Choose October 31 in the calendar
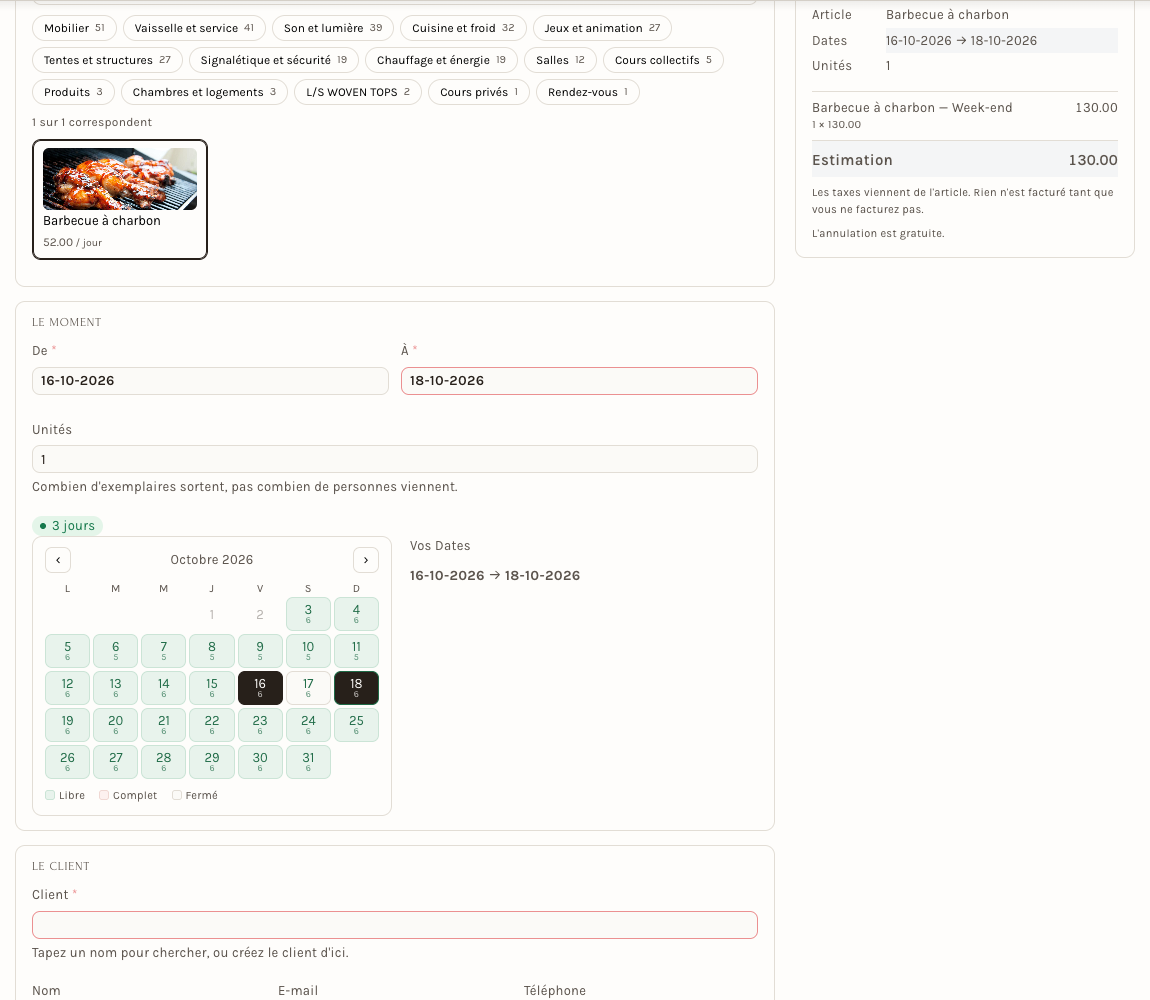 (308, 762)
